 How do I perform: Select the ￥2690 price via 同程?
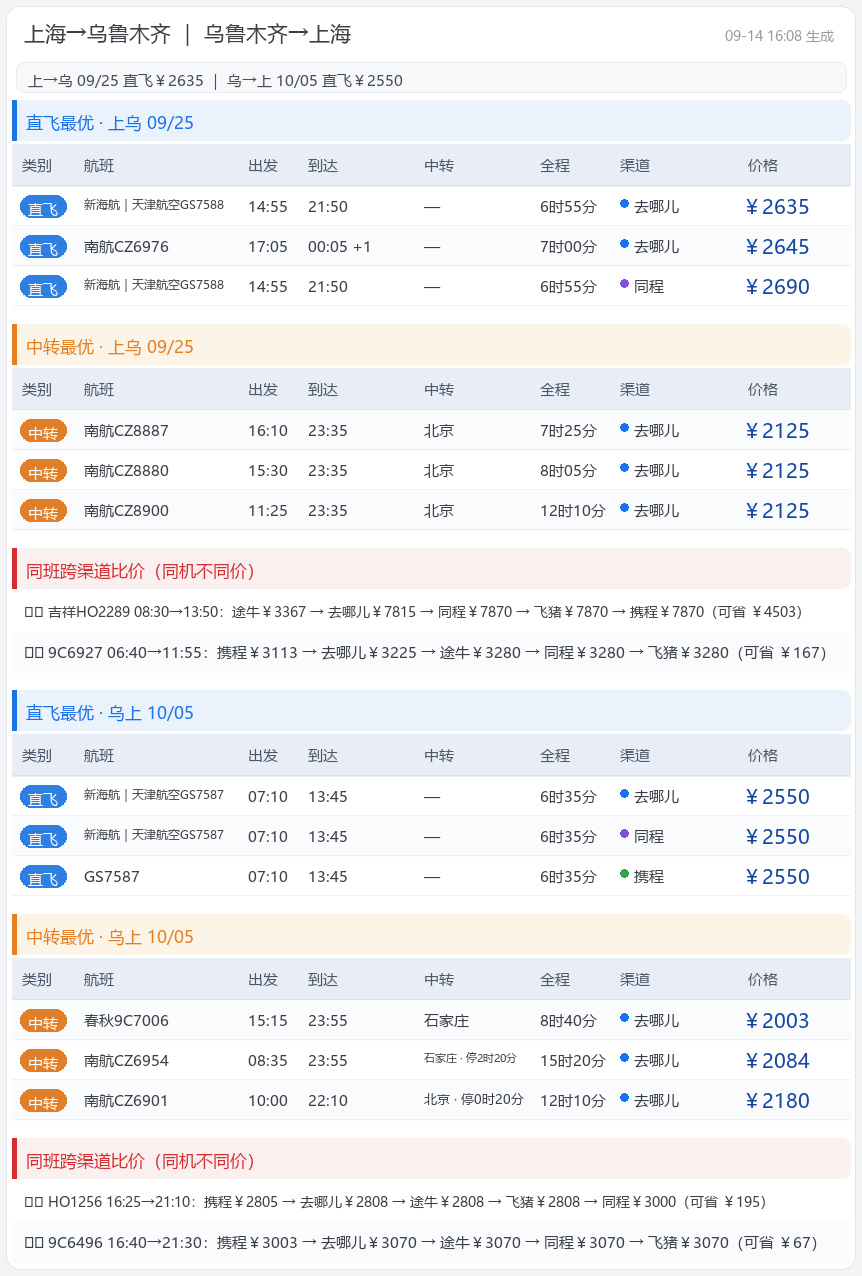[778, 287]
